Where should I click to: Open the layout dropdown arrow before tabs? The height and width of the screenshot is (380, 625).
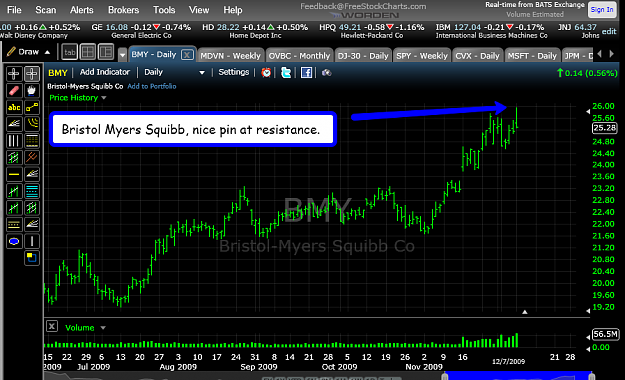(x=122, y=55)
